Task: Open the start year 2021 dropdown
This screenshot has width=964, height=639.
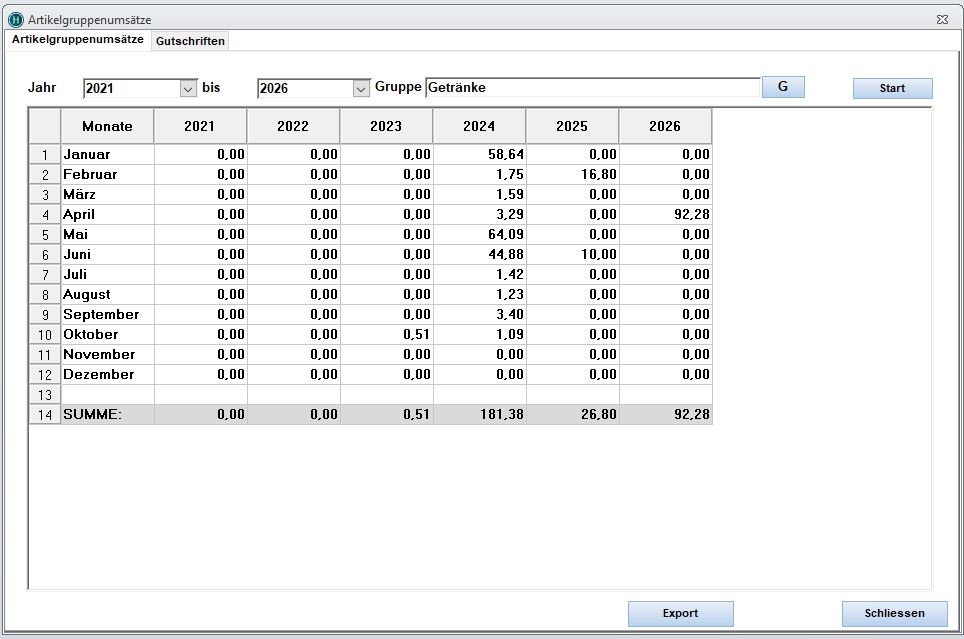Action: [x=188, y=88]
